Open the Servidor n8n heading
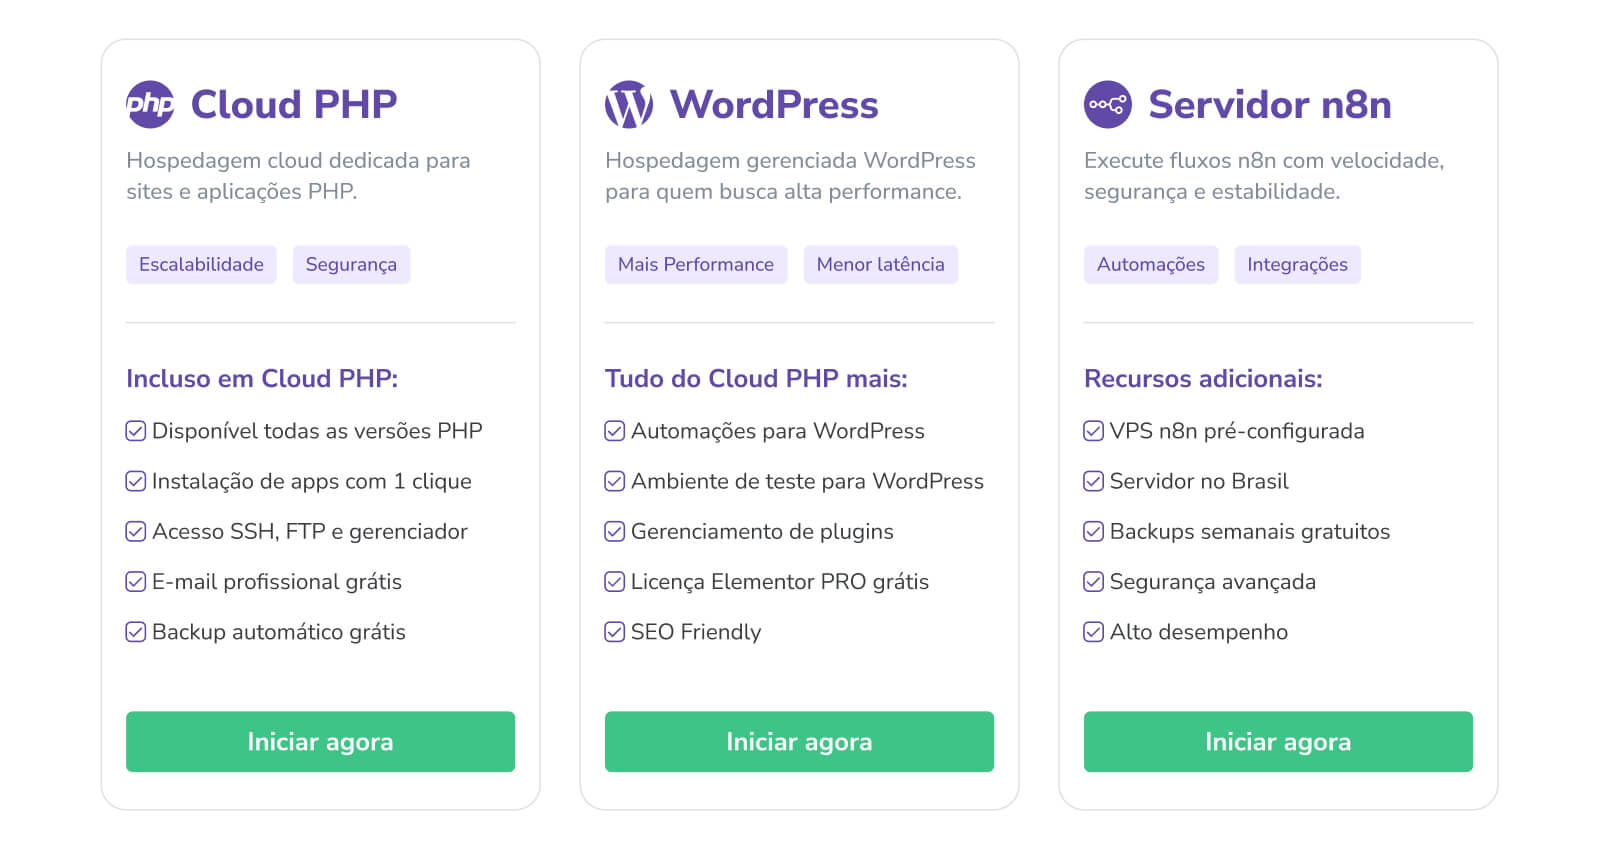Screen dimensions: 1600x847 1270,105
